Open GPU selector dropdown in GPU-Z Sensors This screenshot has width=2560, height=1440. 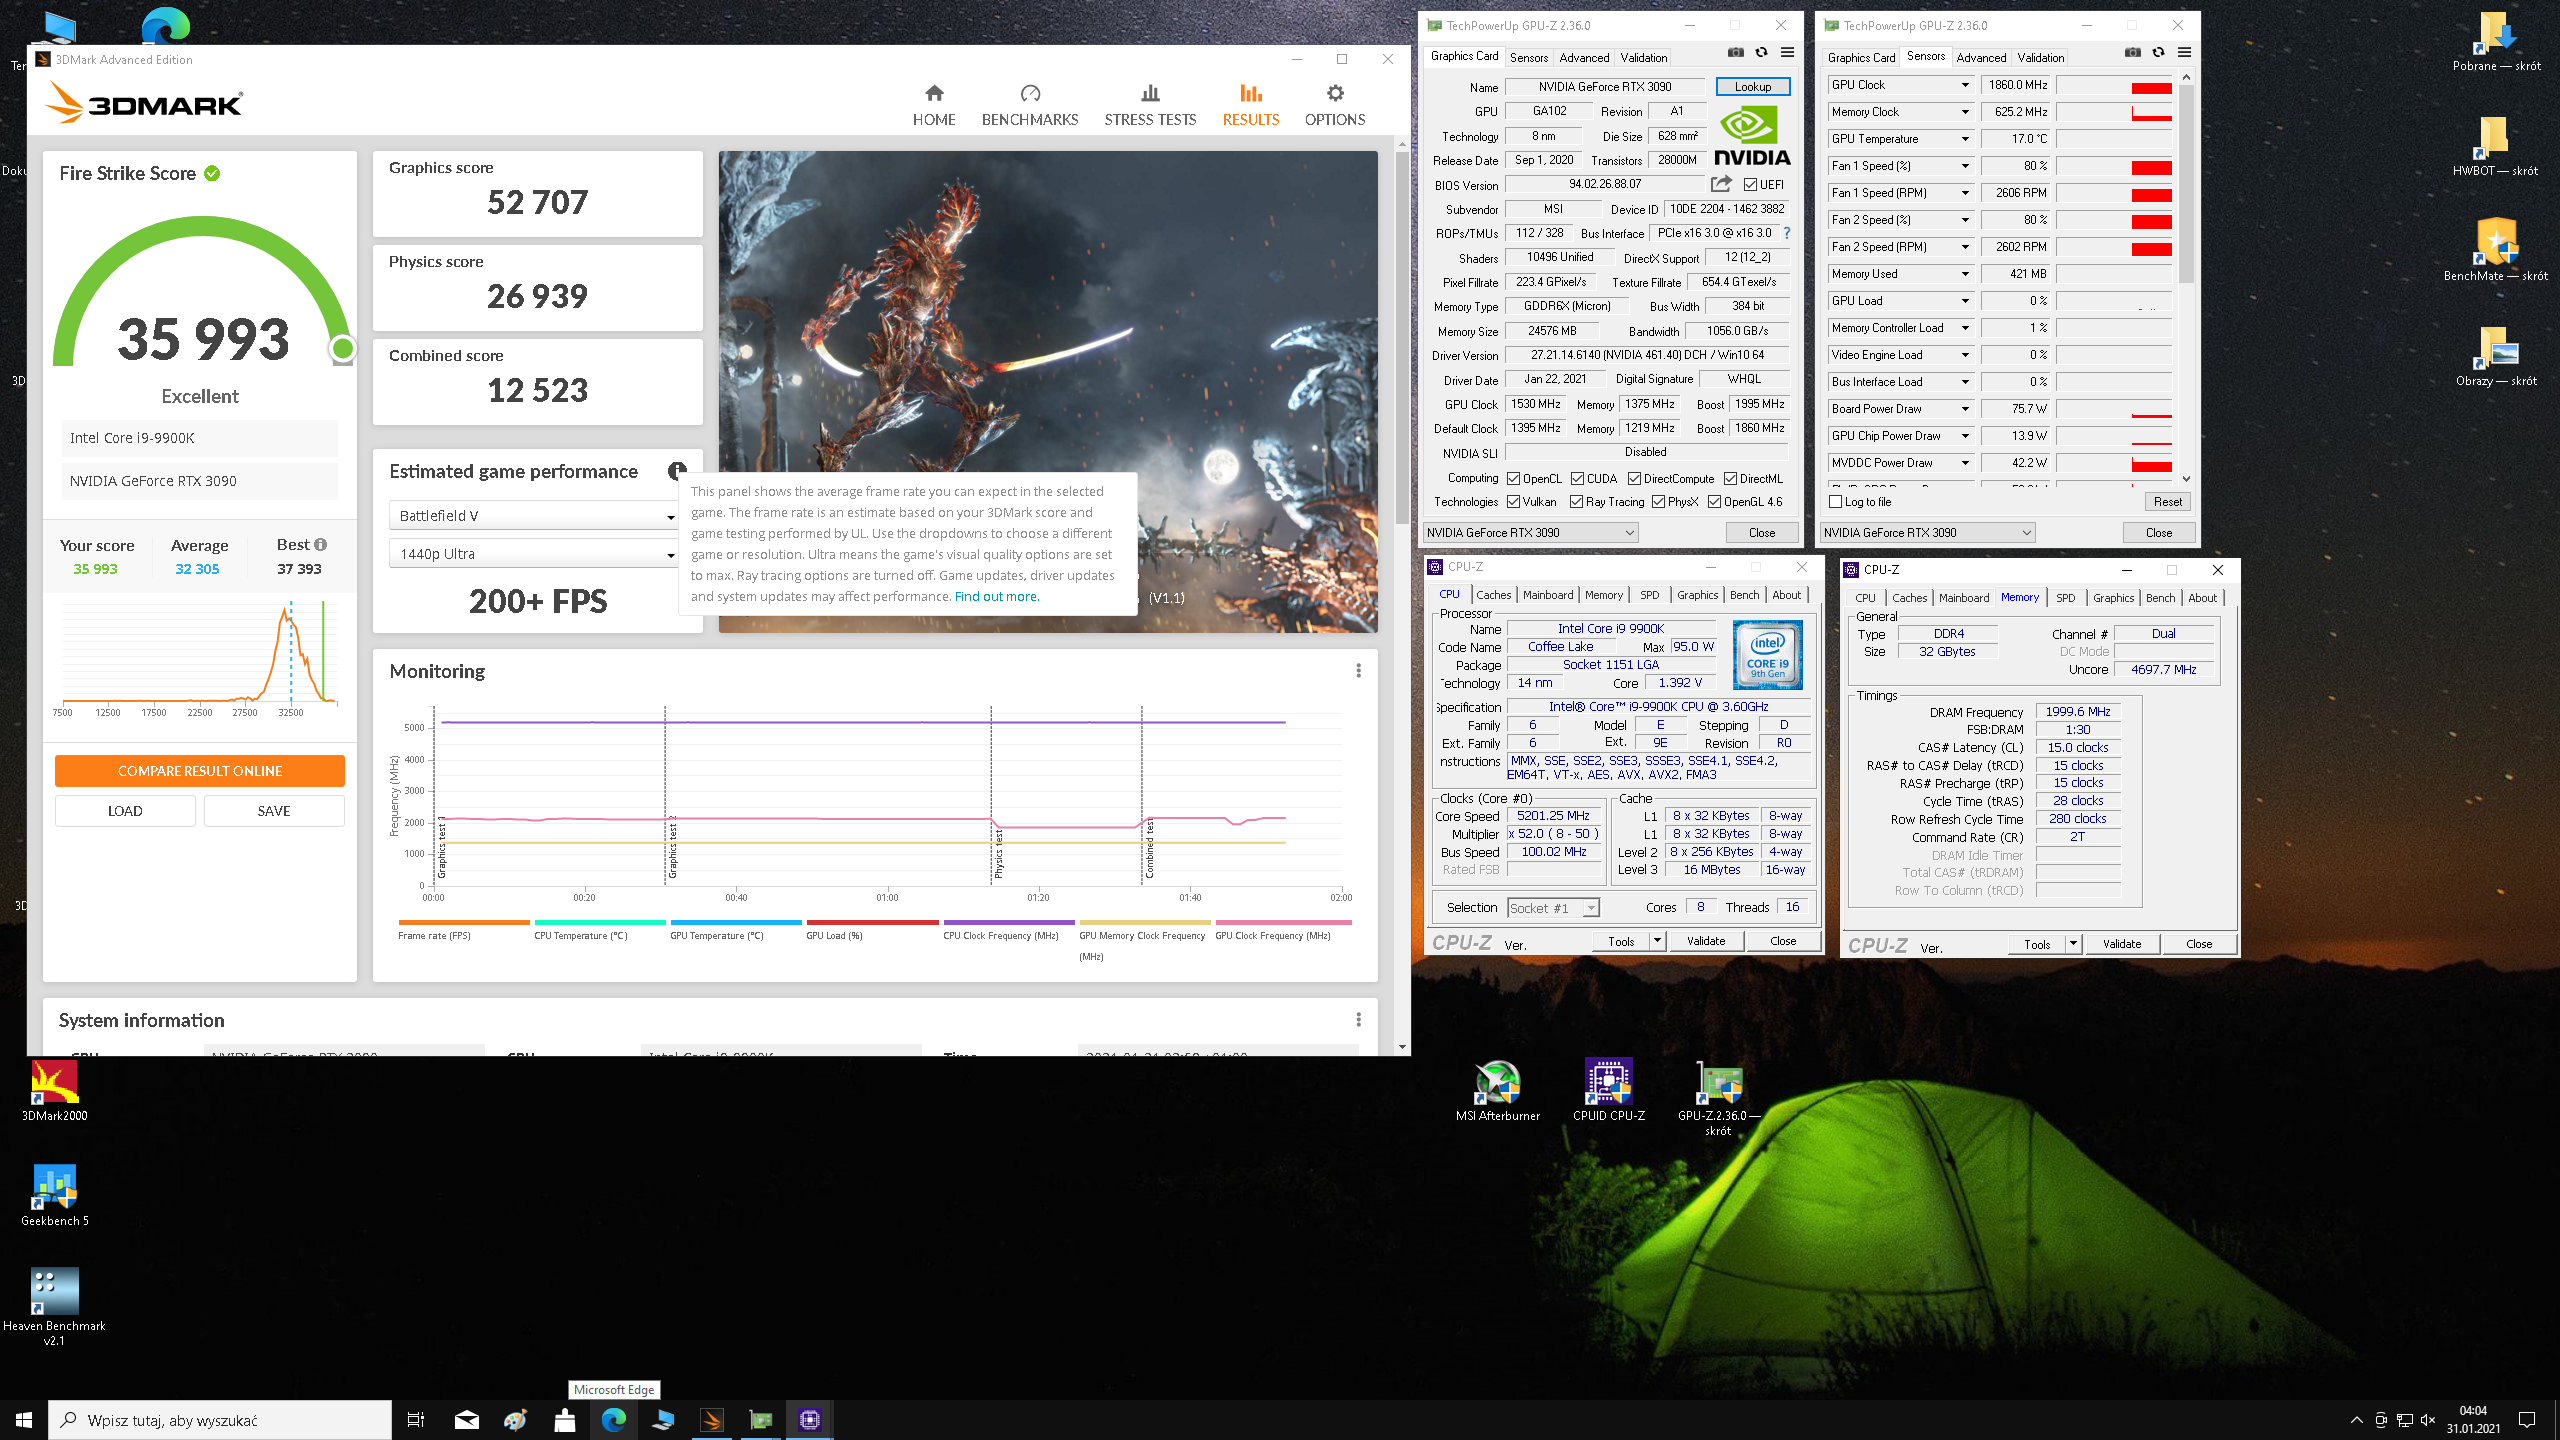point(1927,533)
